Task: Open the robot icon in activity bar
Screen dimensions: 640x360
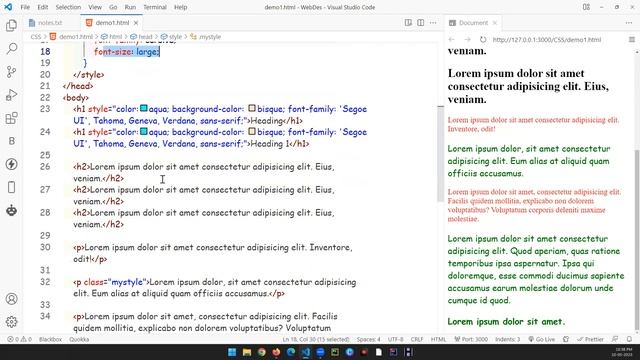Action: 11,211
